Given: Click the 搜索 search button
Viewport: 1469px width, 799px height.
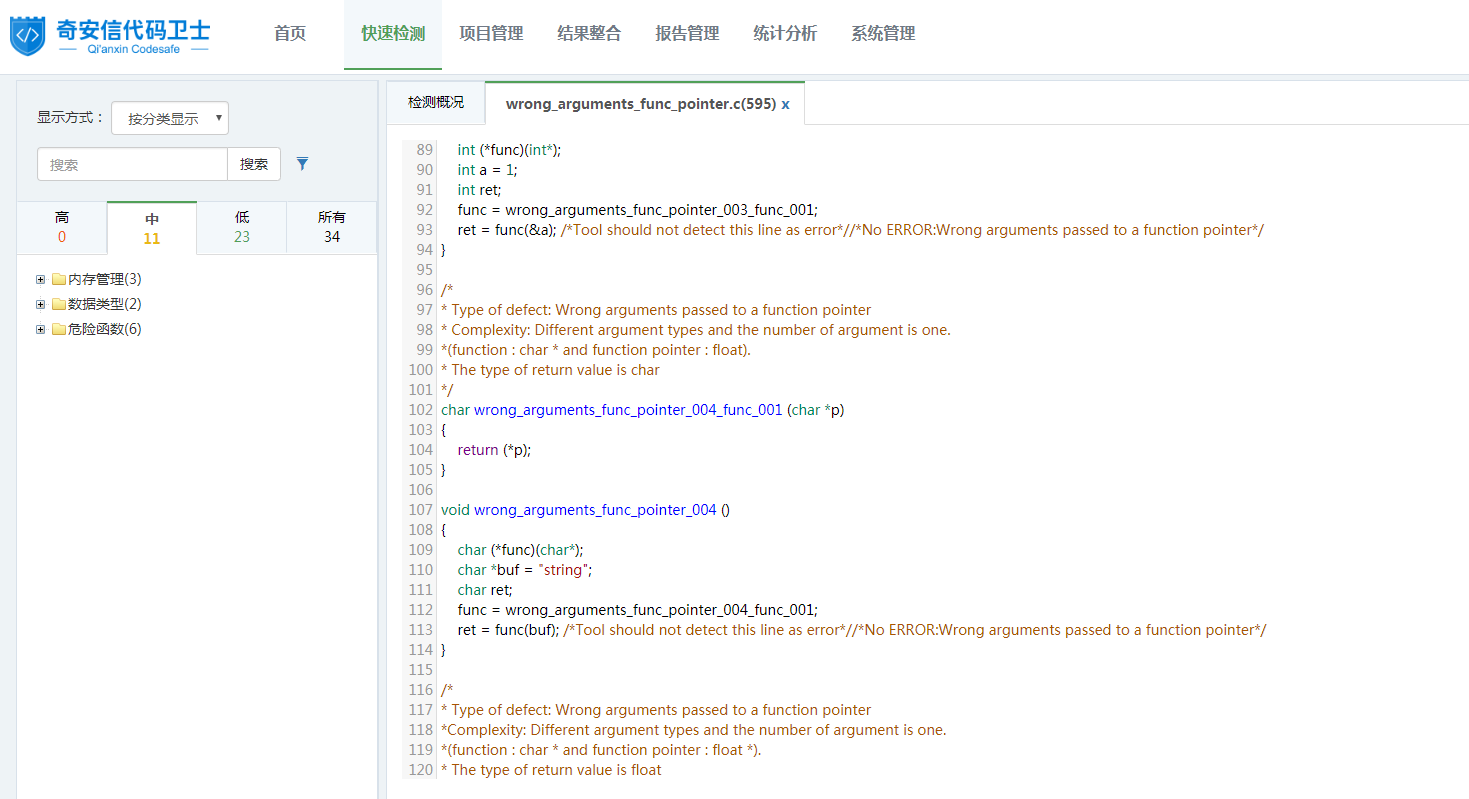Looking at the screenshot, I should (x=254, y=164).
